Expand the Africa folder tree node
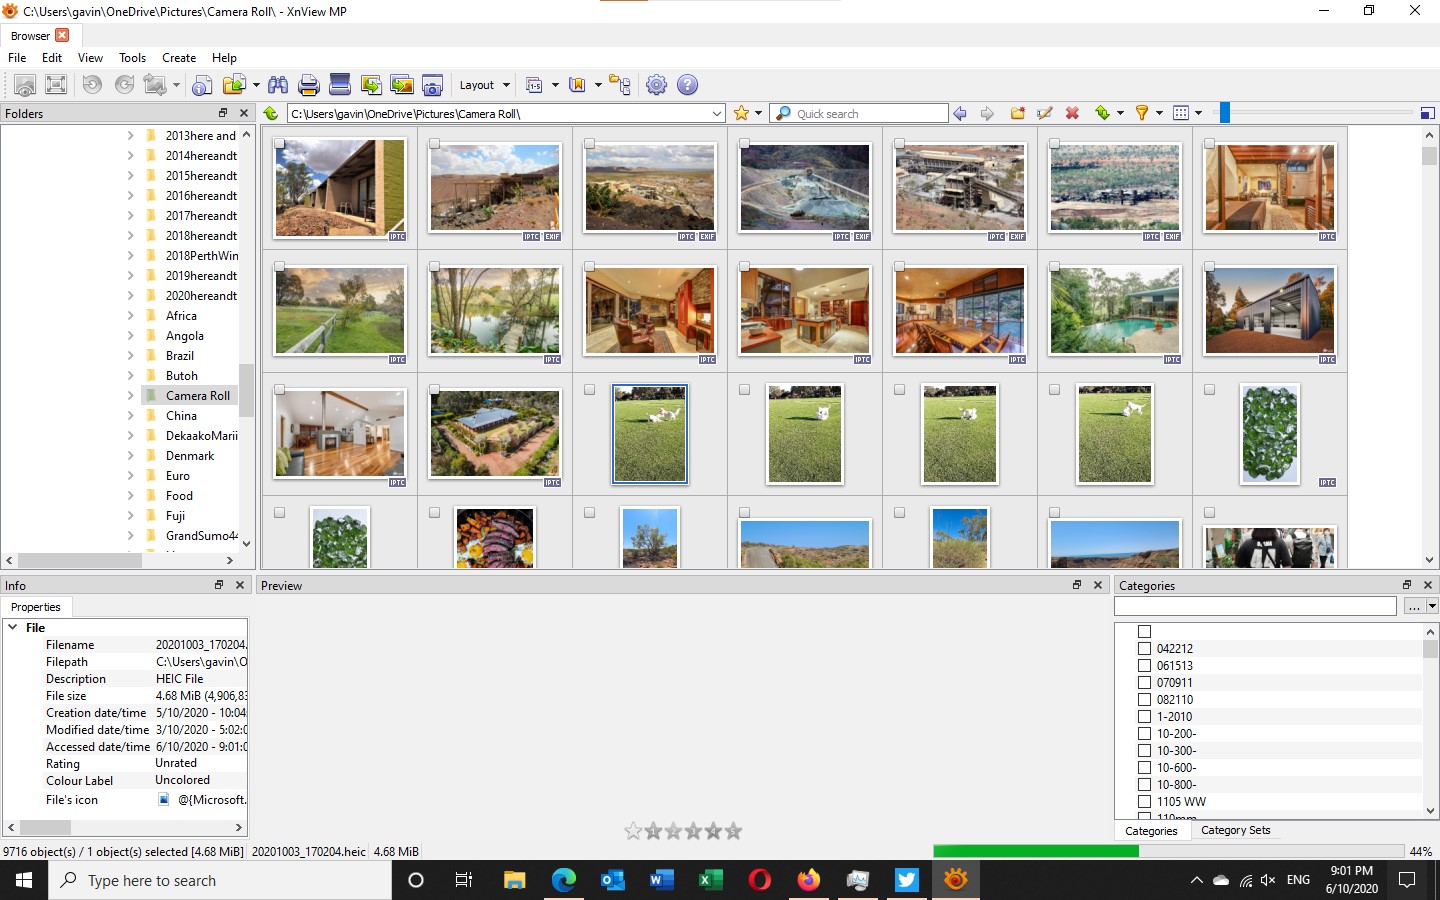 (x=130, y=315)
